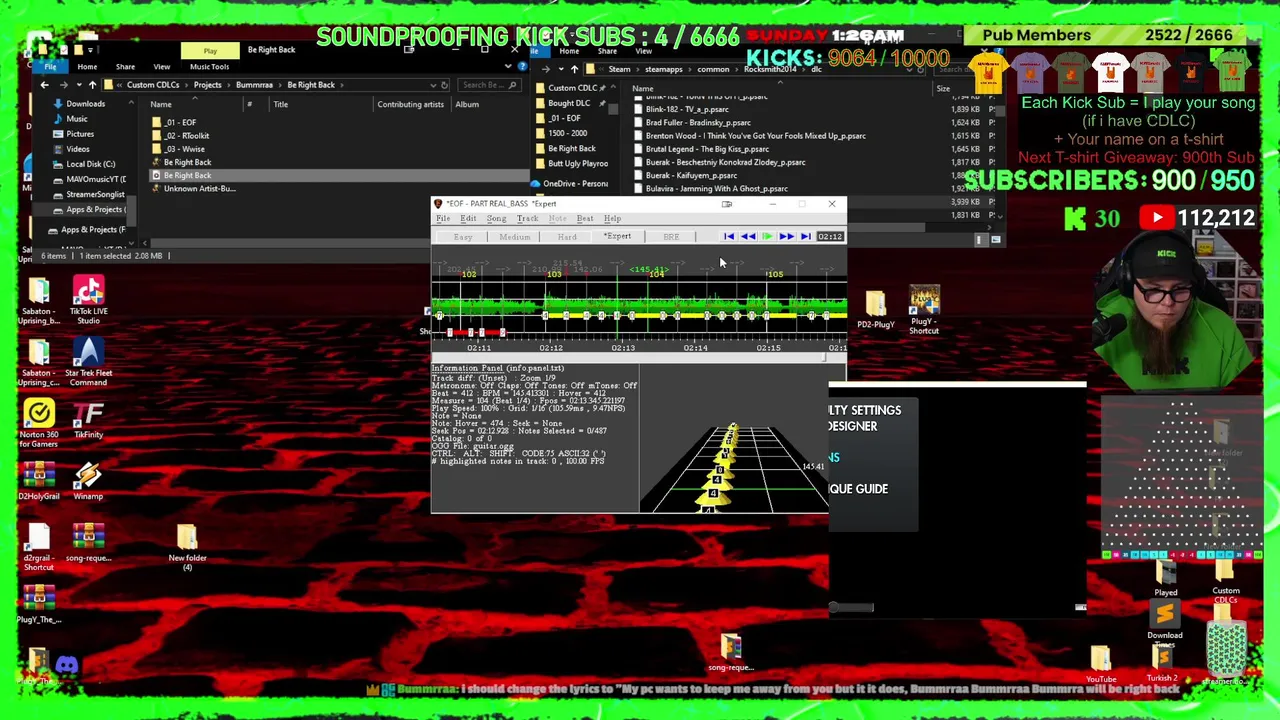Image resolution: width=1280 pixels, height=720 pixels.
Task: Select the Expert difficulty tab
Action: [x=618, y=237]
